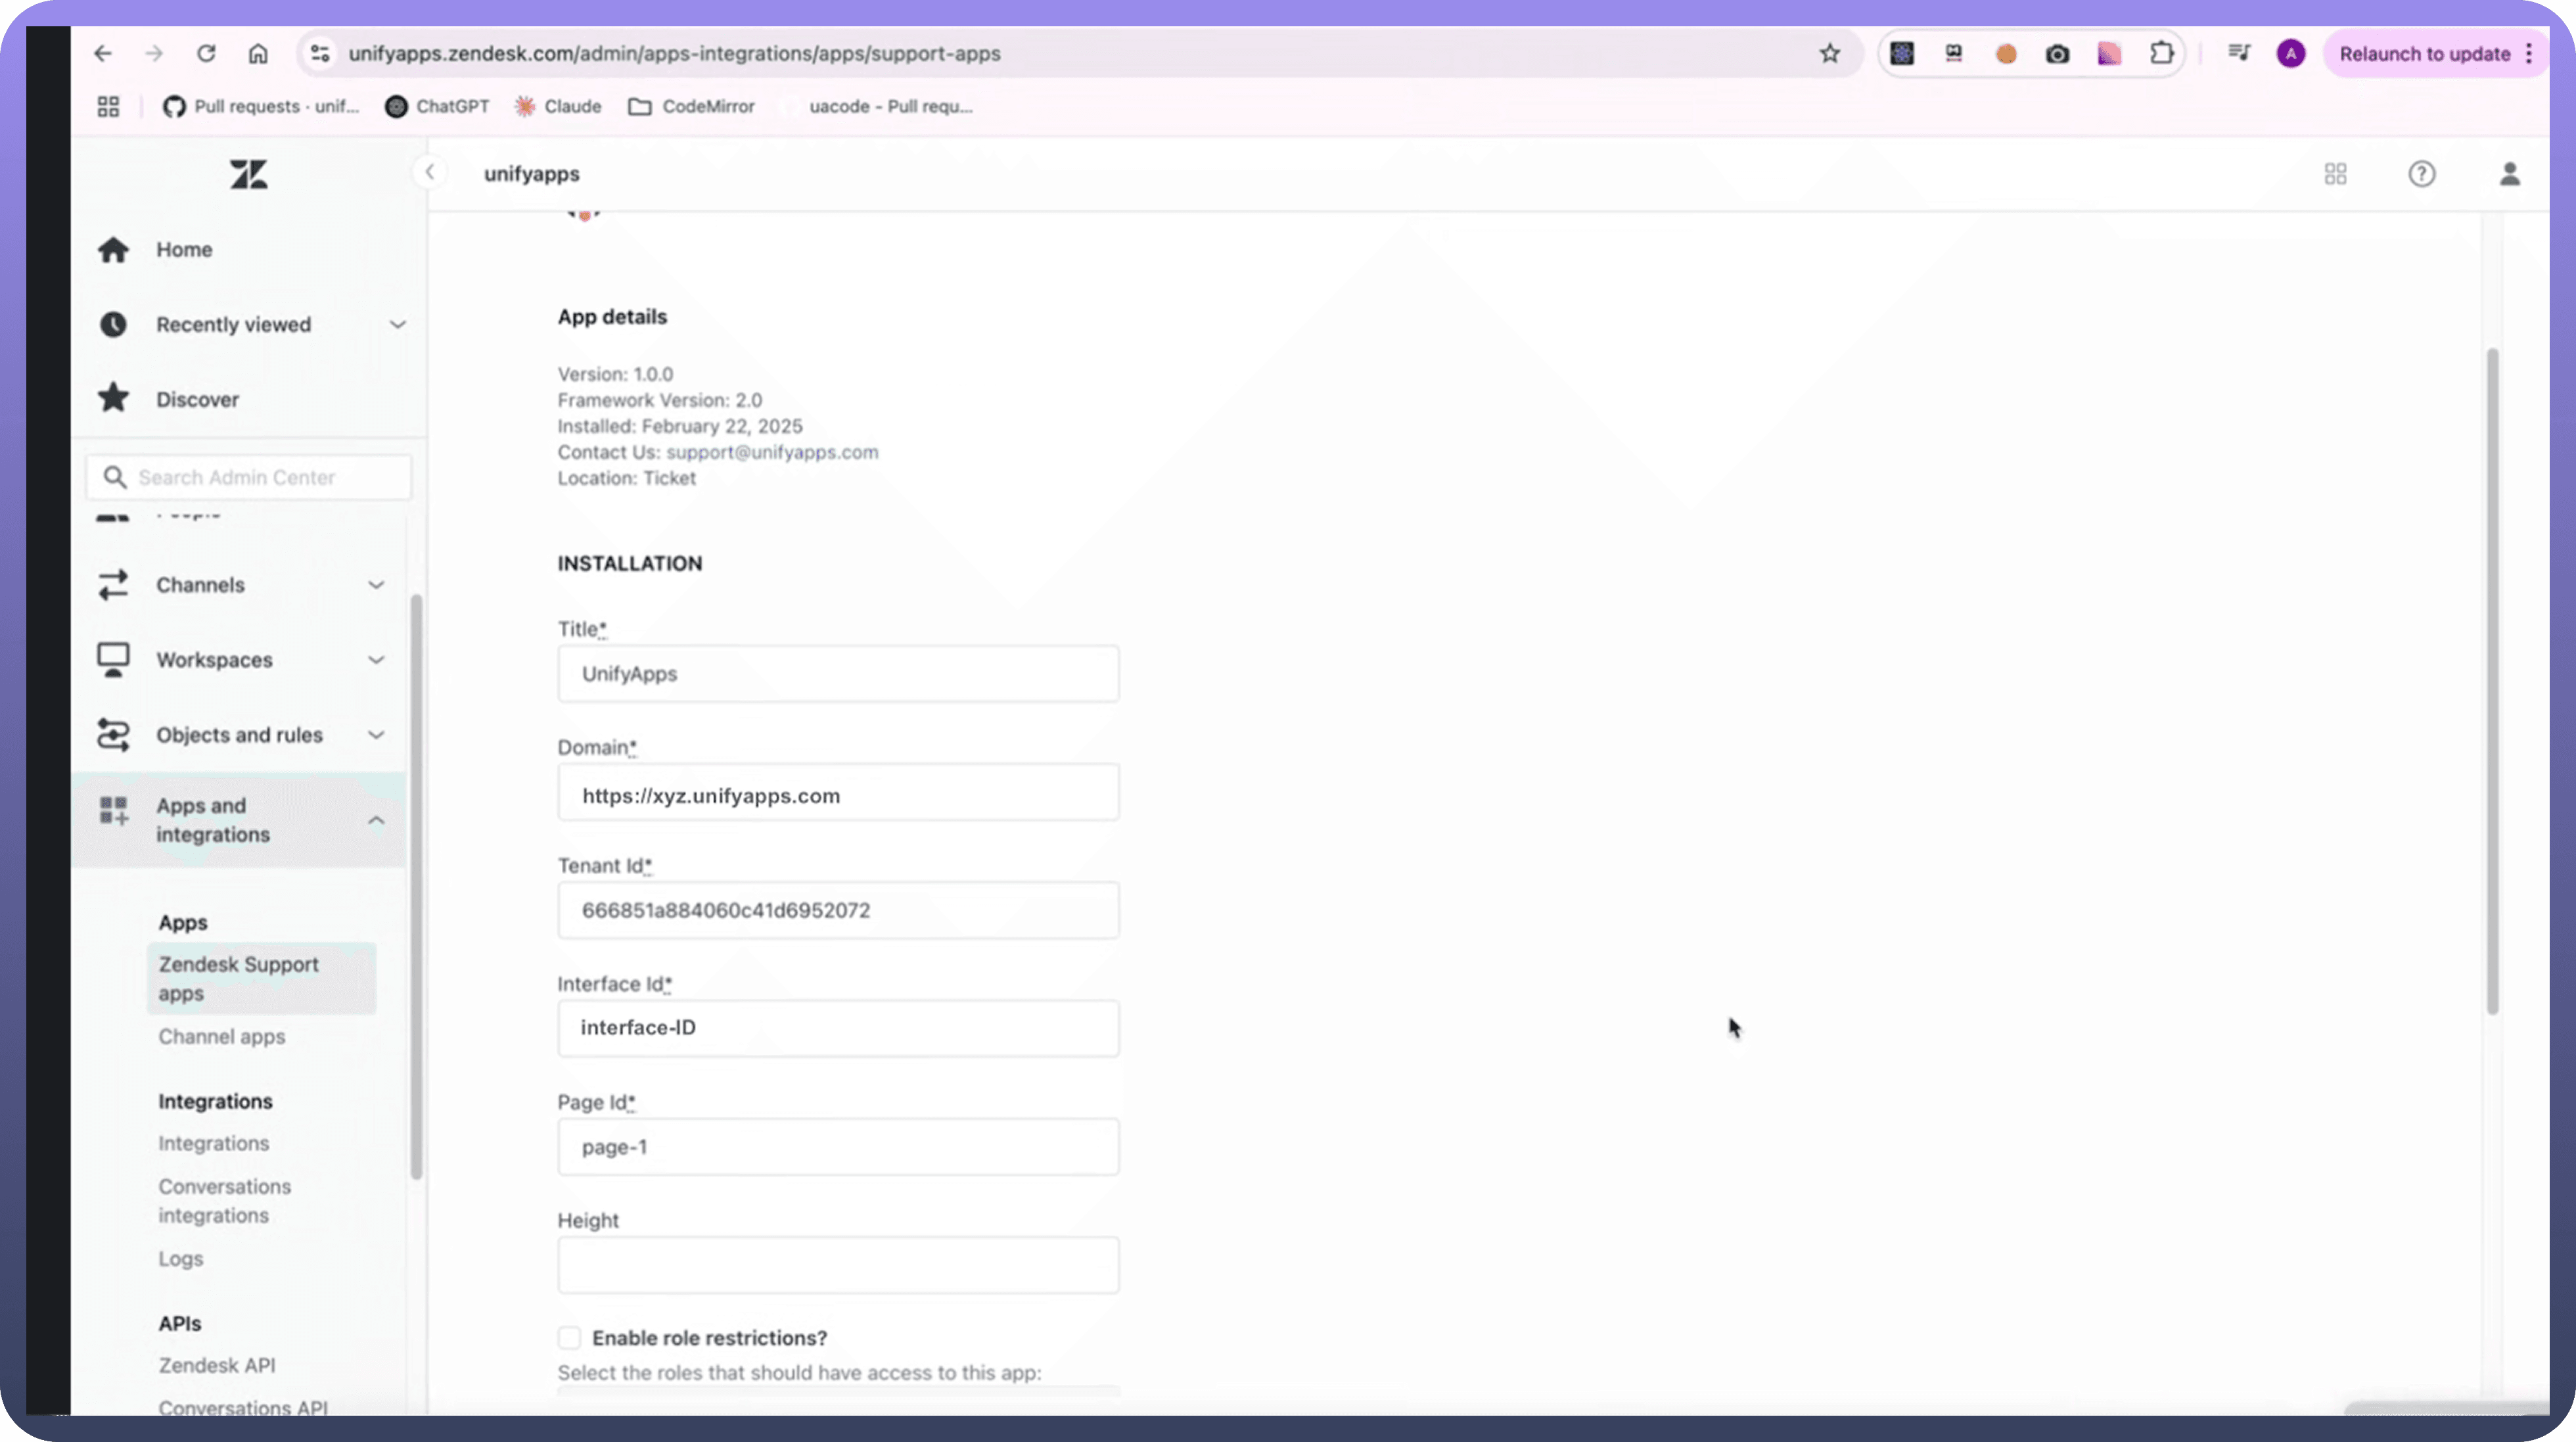
Task: Open Conversations integrations item
Action: tap(225, 1201)
